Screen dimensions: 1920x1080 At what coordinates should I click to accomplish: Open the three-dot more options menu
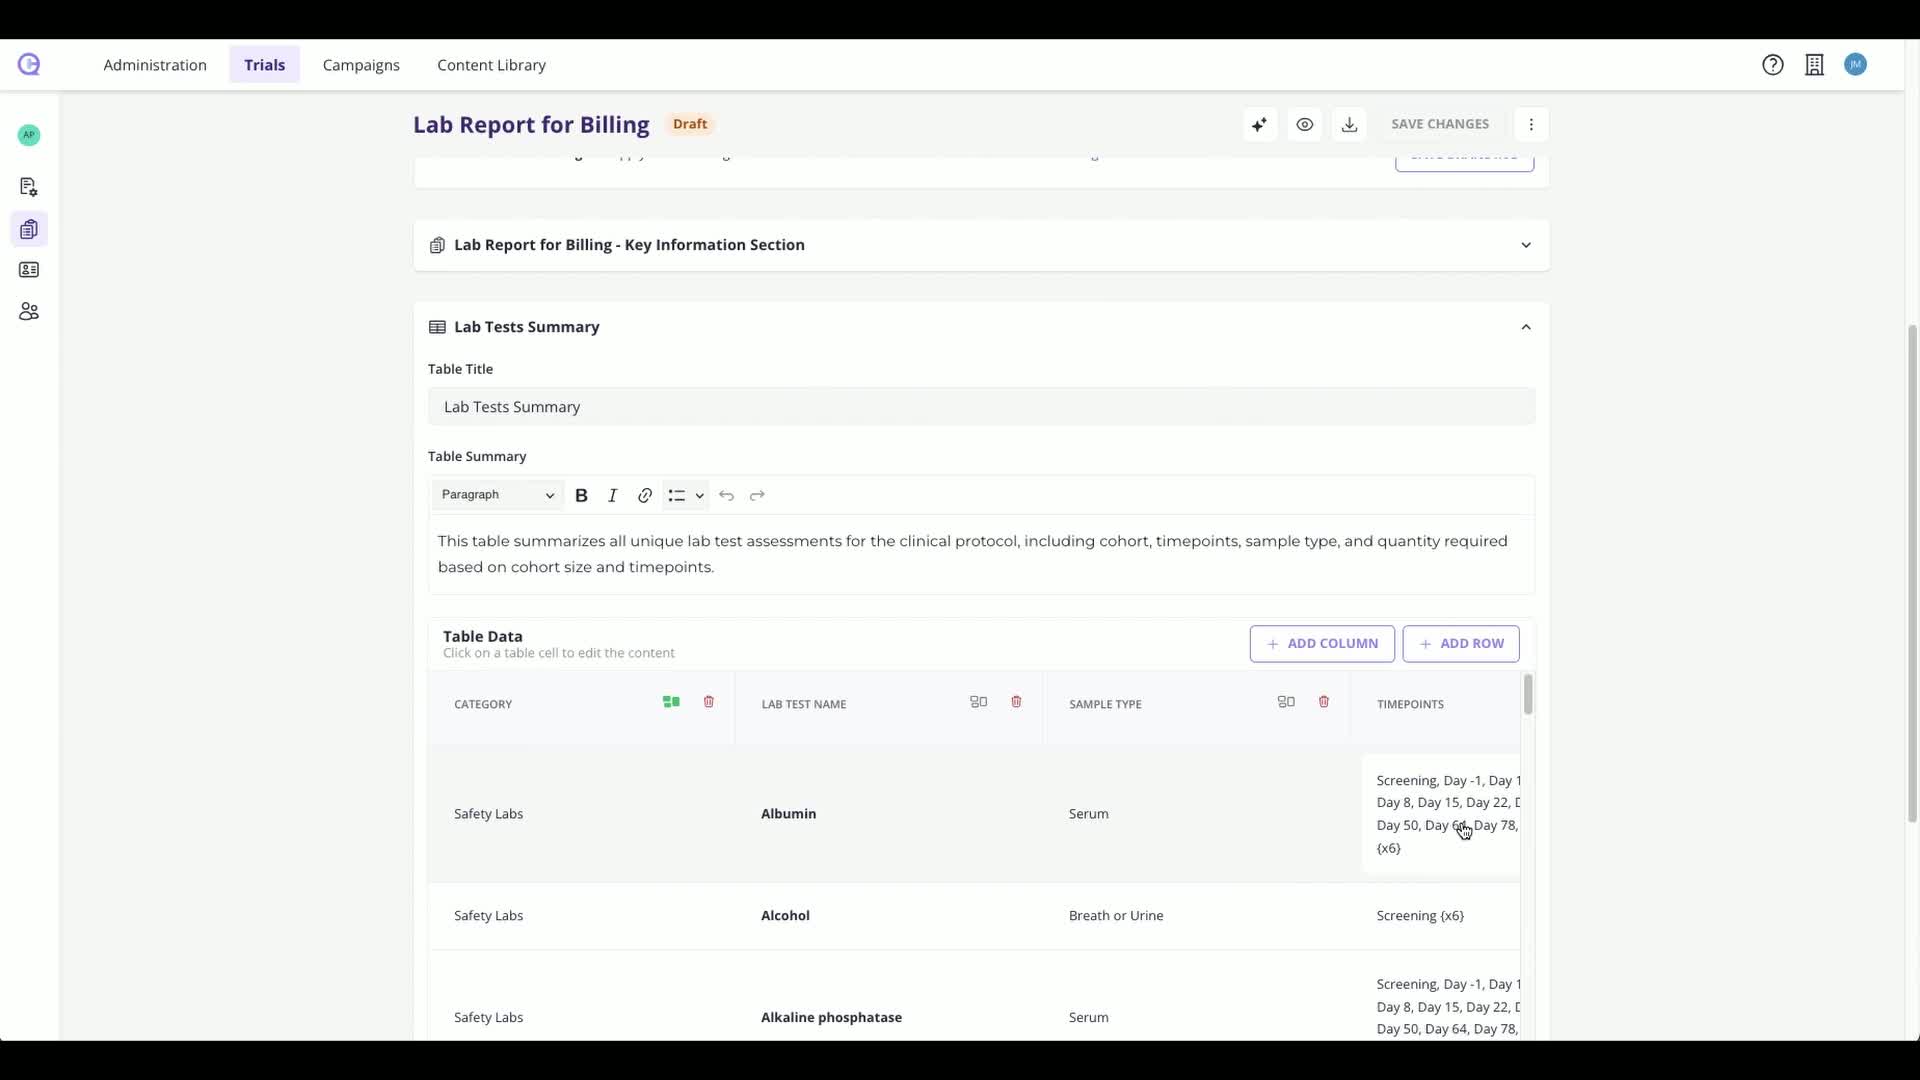click(1531, 125)
